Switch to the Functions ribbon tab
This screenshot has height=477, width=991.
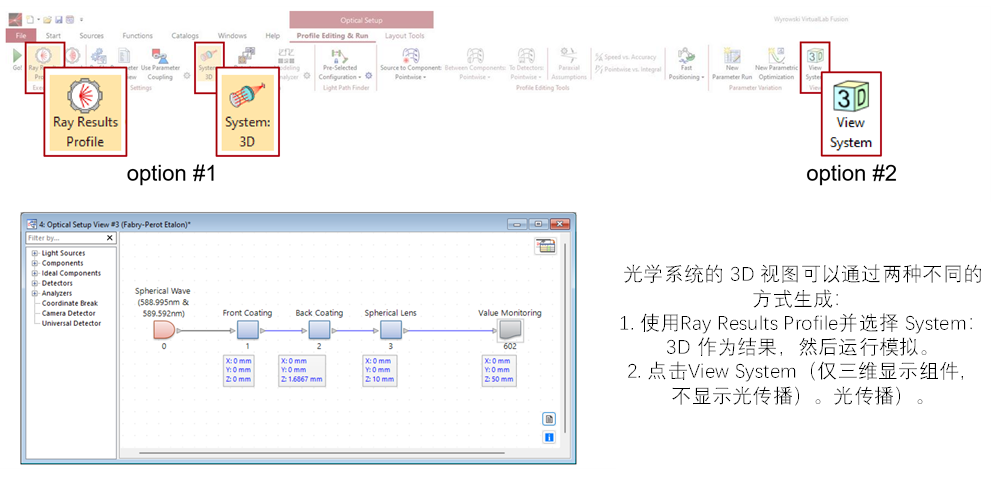tap(138, 36)
